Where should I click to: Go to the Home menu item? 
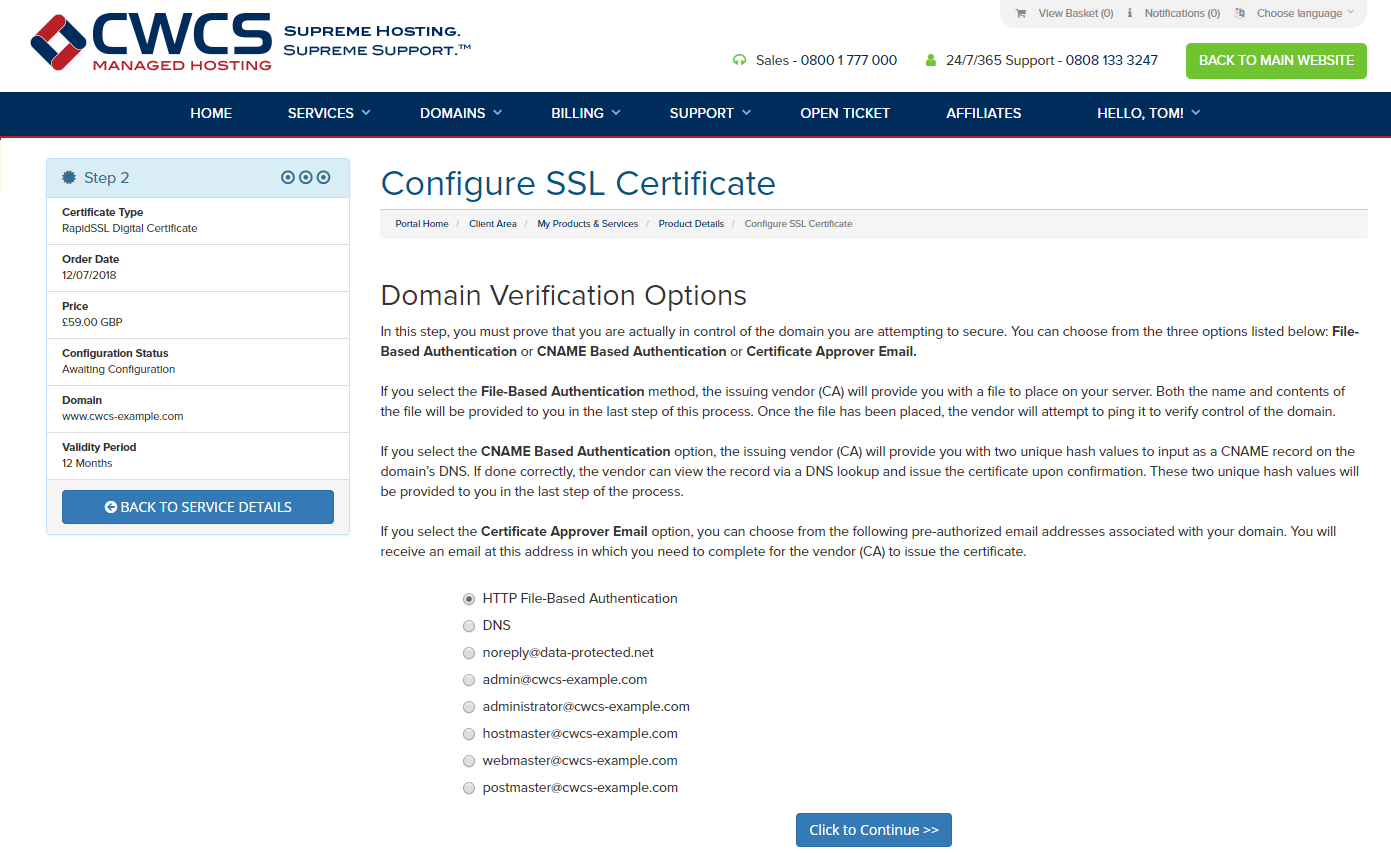(211, 113)
